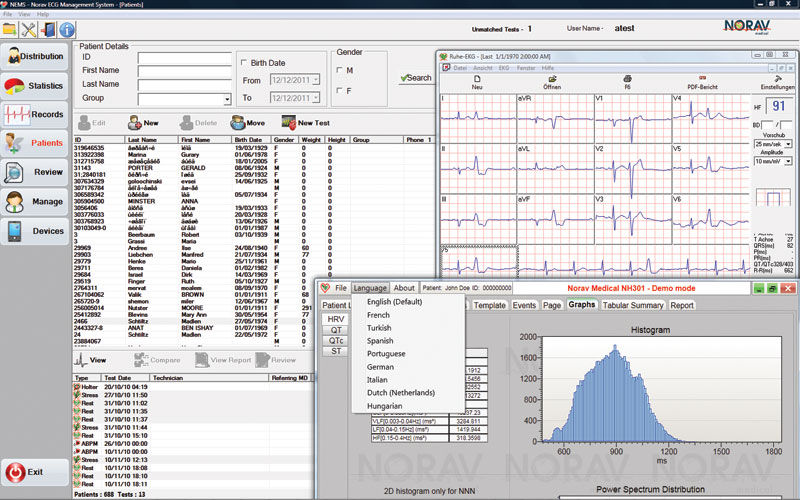This screenshot has width=800, height=500.
Task: Open the Statistics pie chart section
Action: coord(34,86)
